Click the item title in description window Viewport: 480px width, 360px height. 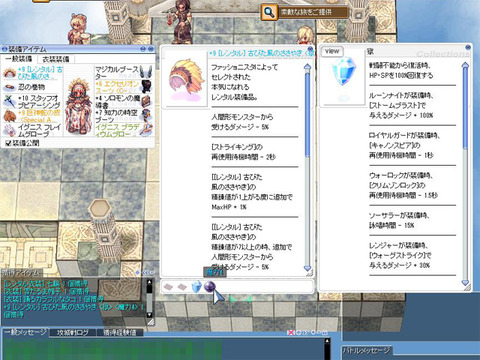(262, 53)
